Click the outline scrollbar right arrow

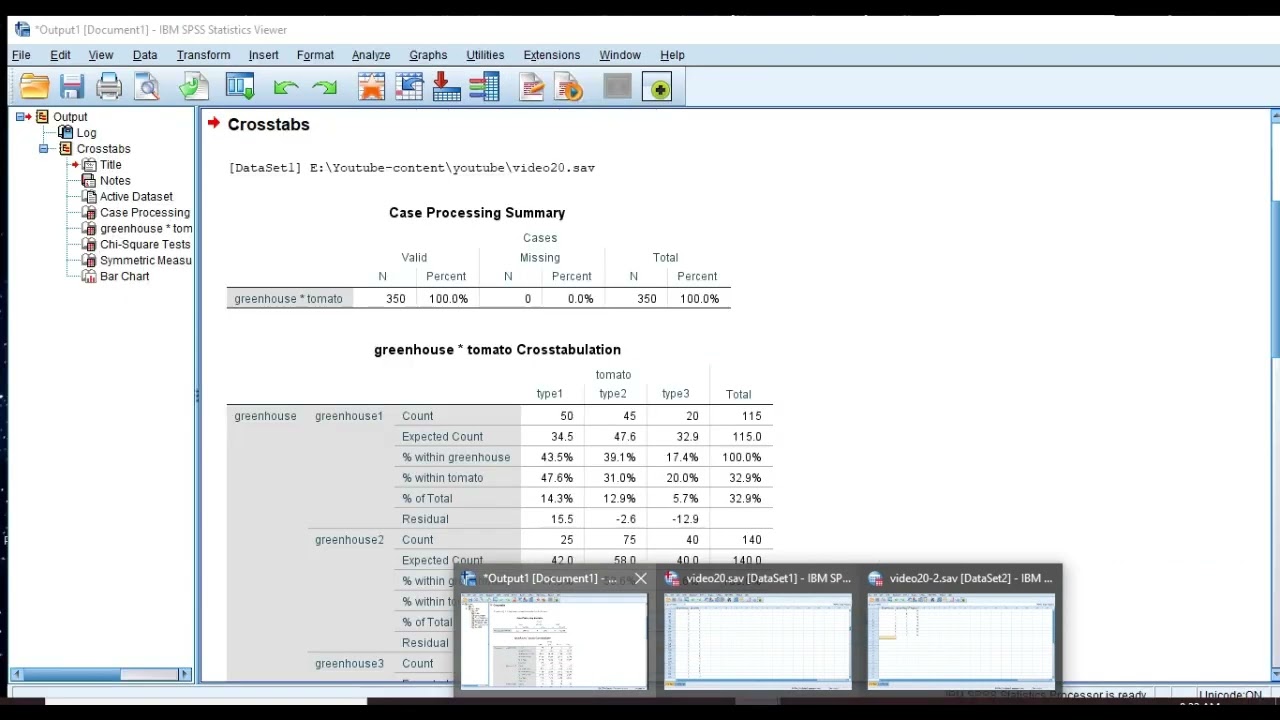click(185, 675)
